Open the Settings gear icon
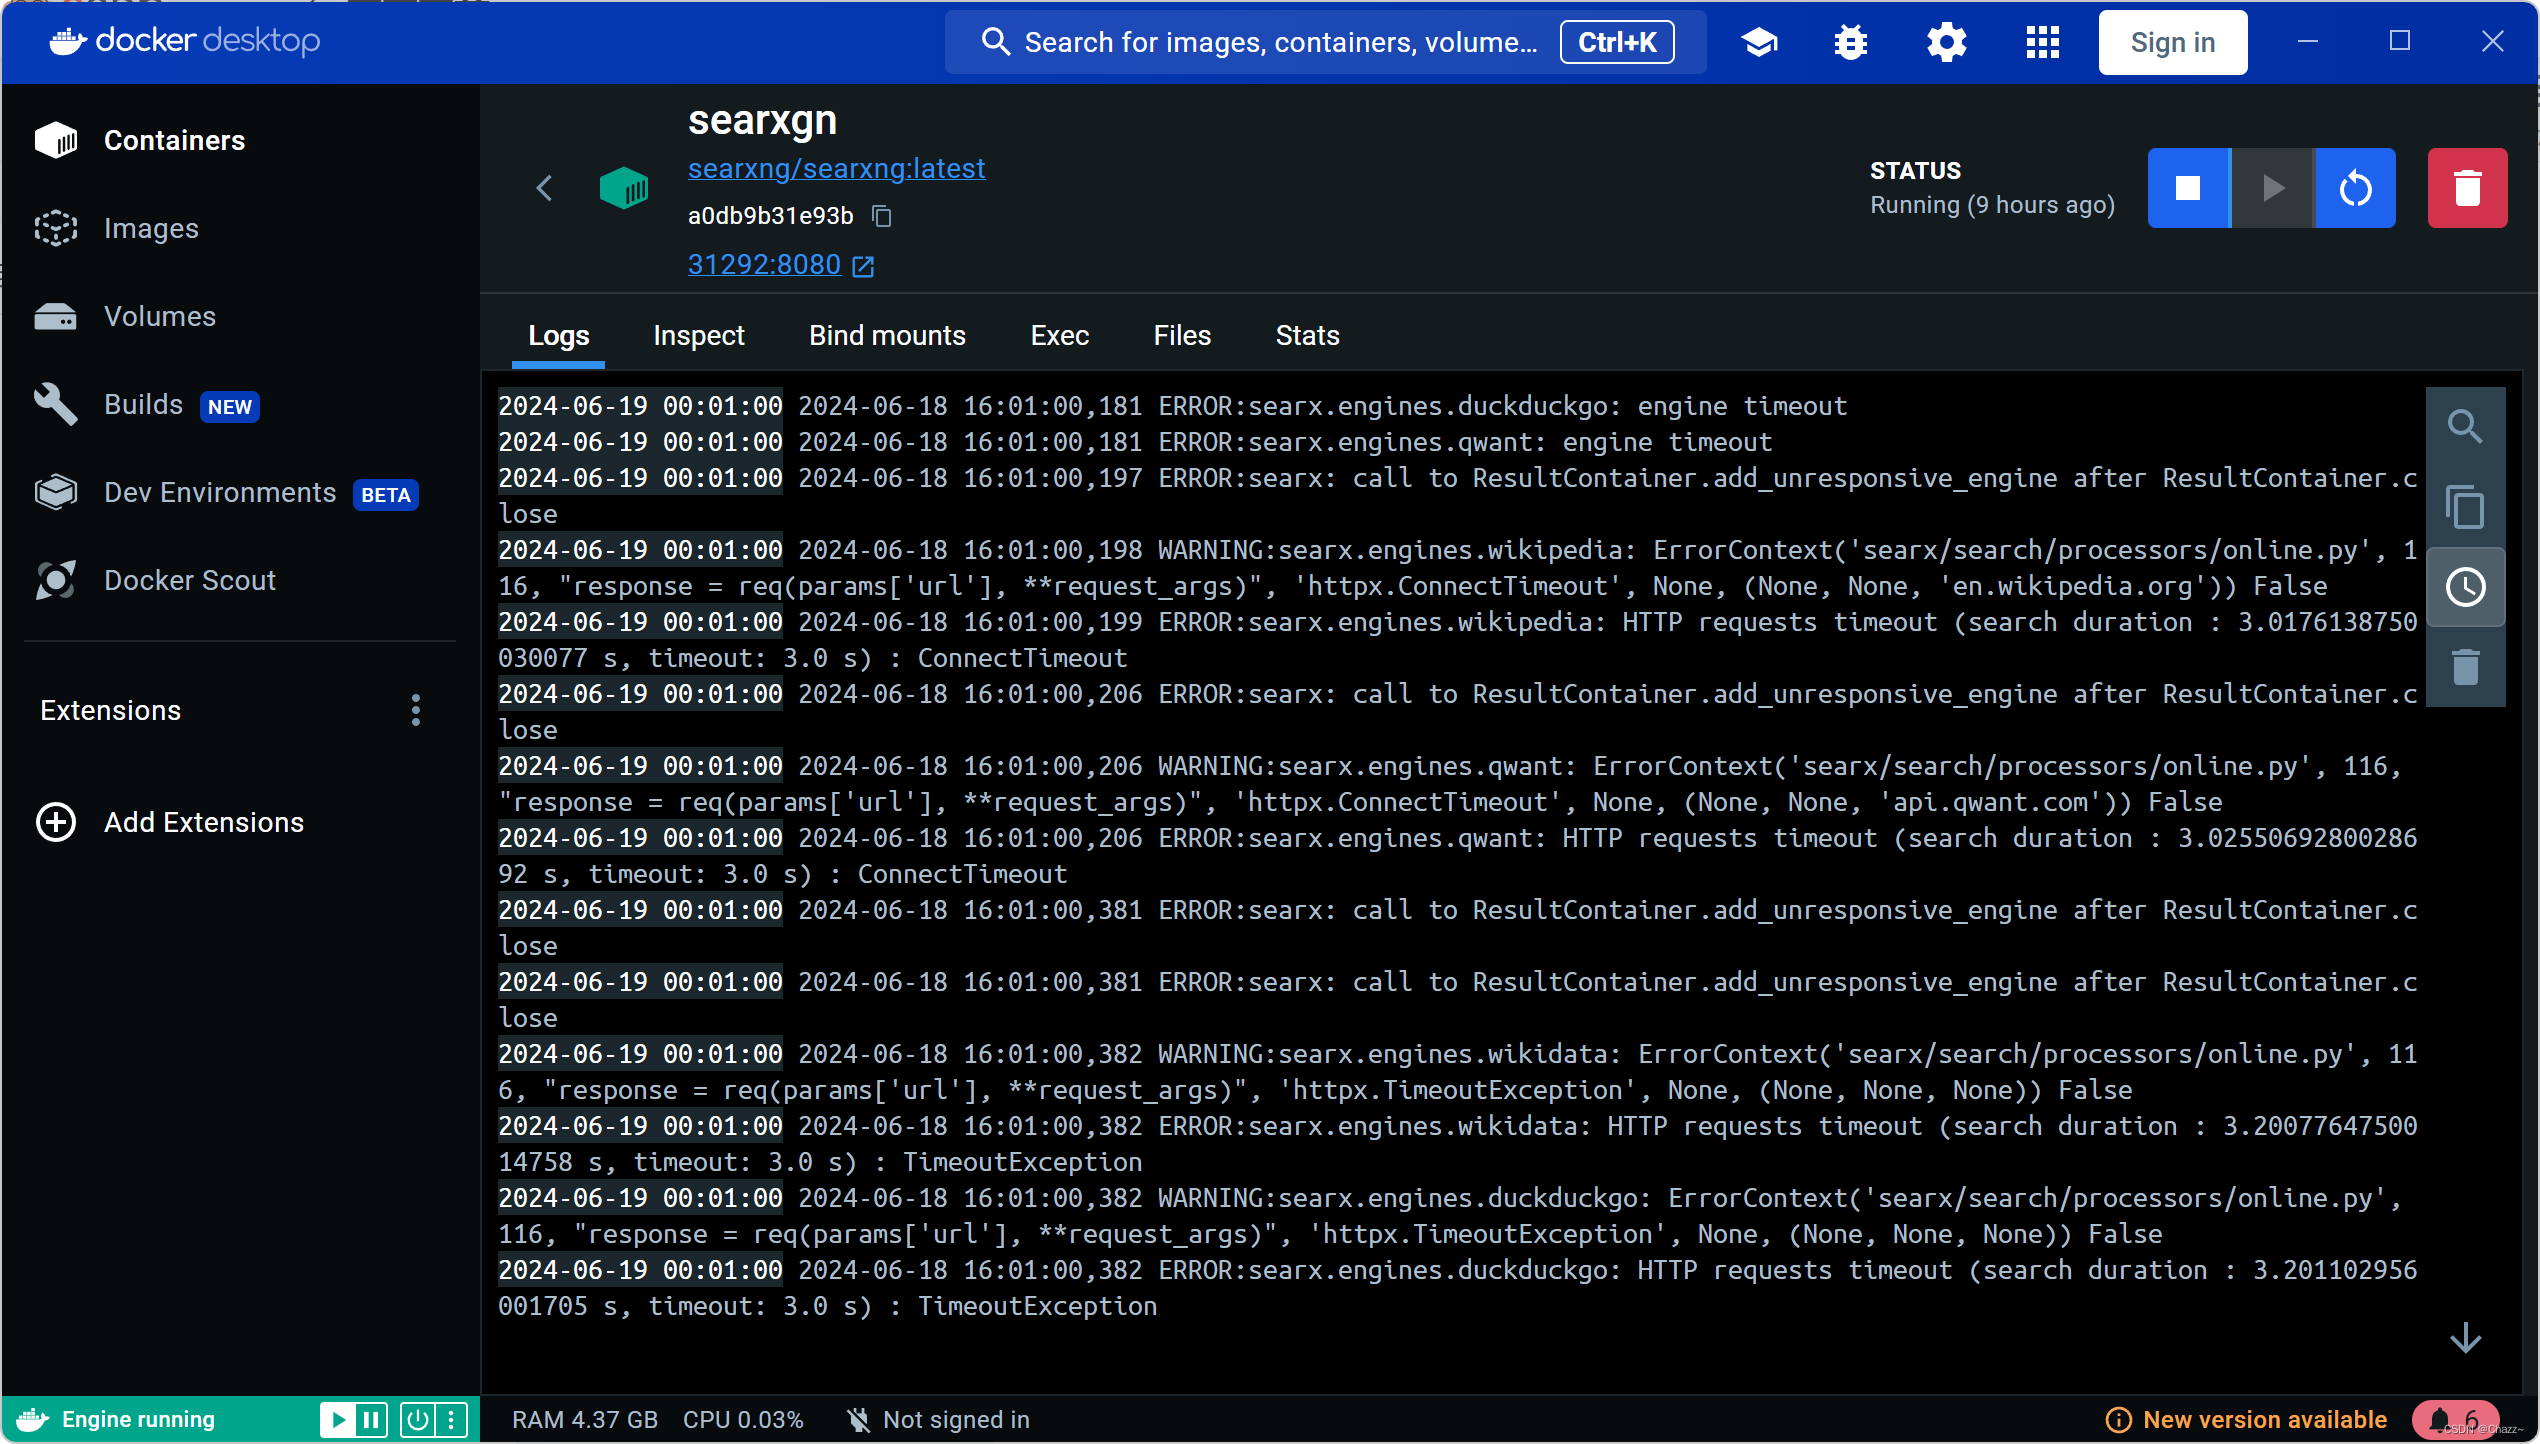The height and width of the screenshot is (1444, 2540). [1946, 42]
